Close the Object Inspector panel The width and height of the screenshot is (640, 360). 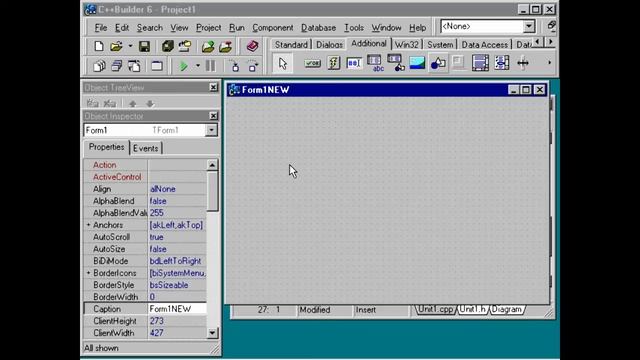coord(213,116)
